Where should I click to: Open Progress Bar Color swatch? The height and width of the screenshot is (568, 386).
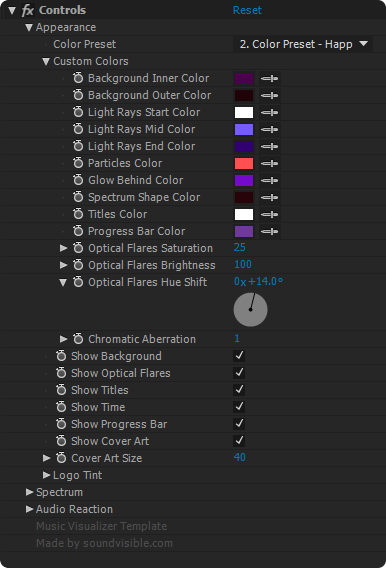click(x=244, y=231)
